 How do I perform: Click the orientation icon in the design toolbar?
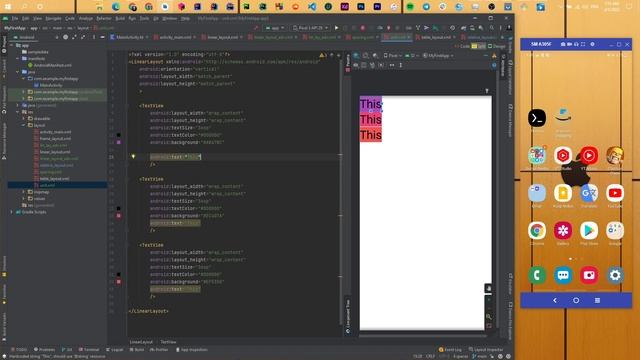(366, 56)
